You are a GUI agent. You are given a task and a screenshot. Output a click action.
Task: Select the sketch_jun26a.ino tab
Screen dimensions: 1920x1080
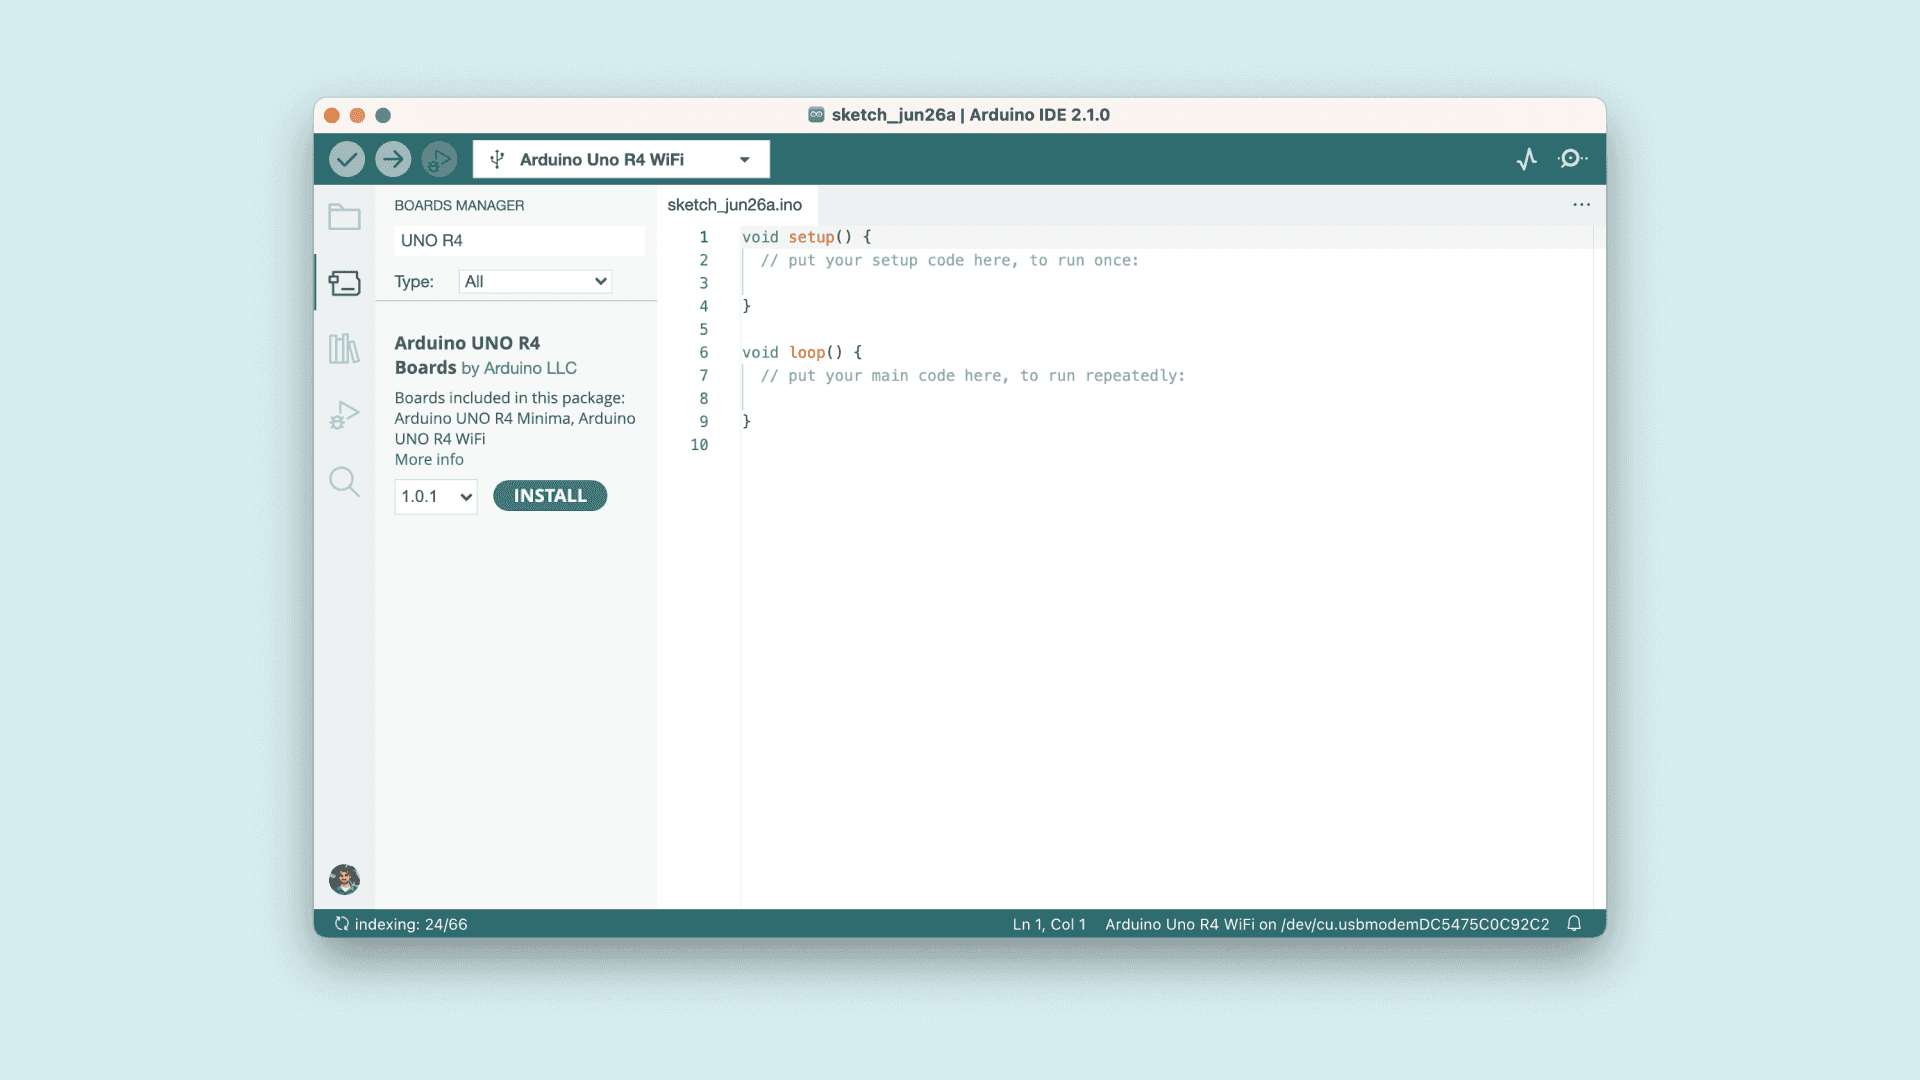coord(734,205)
